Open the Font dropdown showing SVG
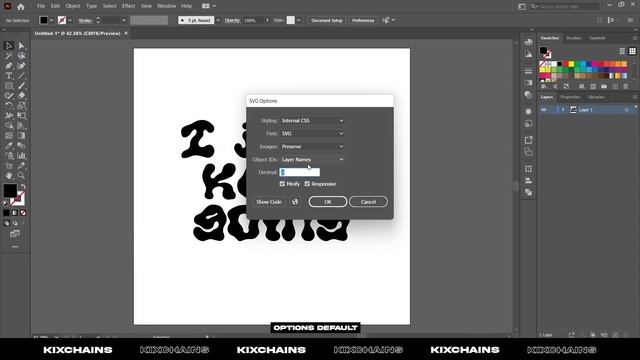Image resolution: width=640 pixels, height=360 pixels. [312, 133]
